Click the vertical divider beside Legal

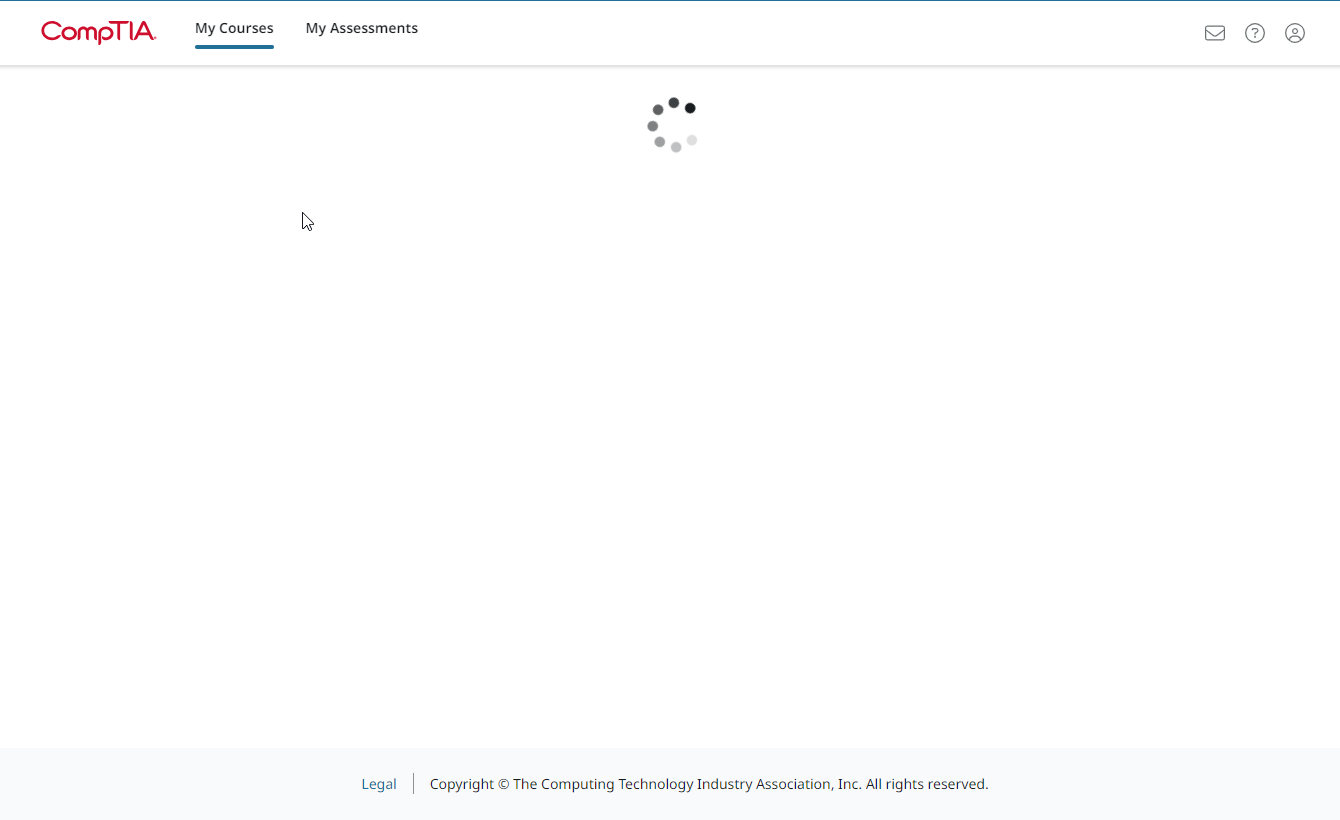(413, 784)
